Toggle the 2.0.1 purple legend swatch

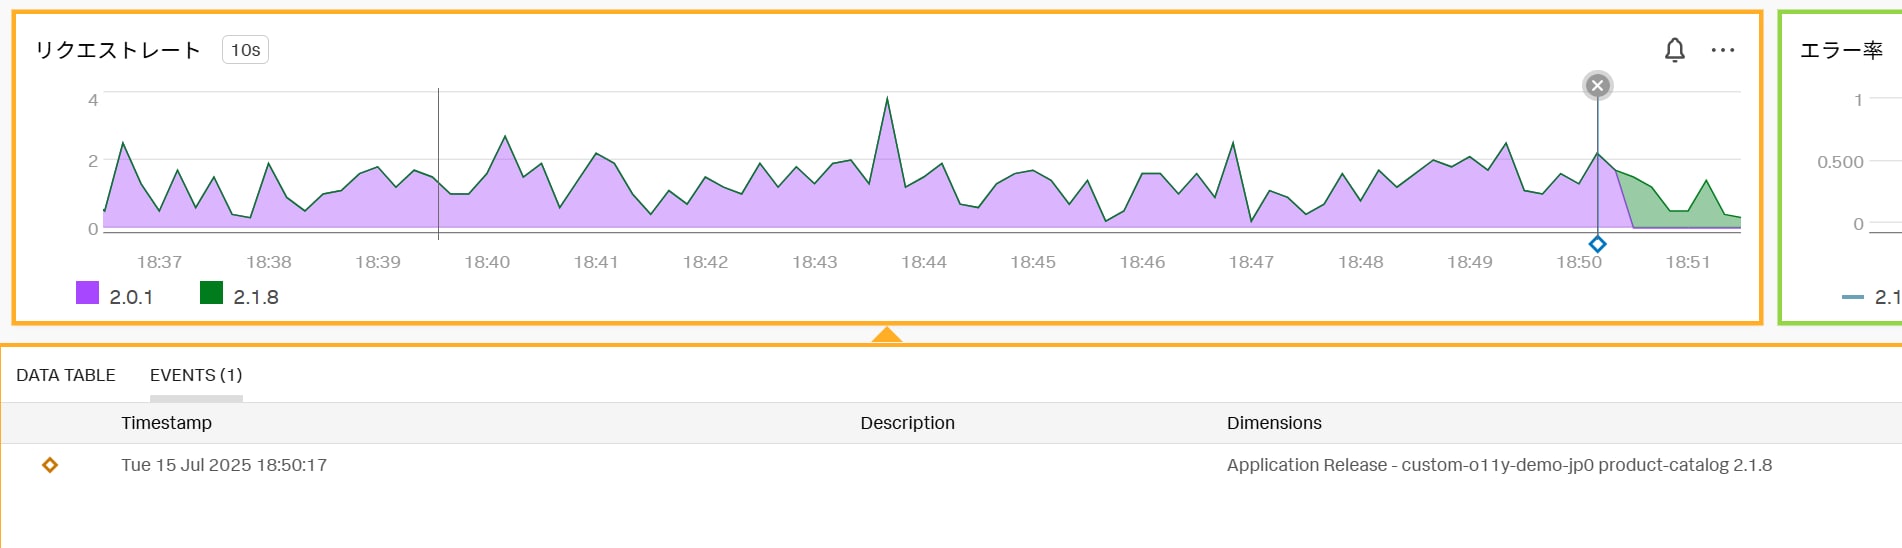tap(88, 293)
